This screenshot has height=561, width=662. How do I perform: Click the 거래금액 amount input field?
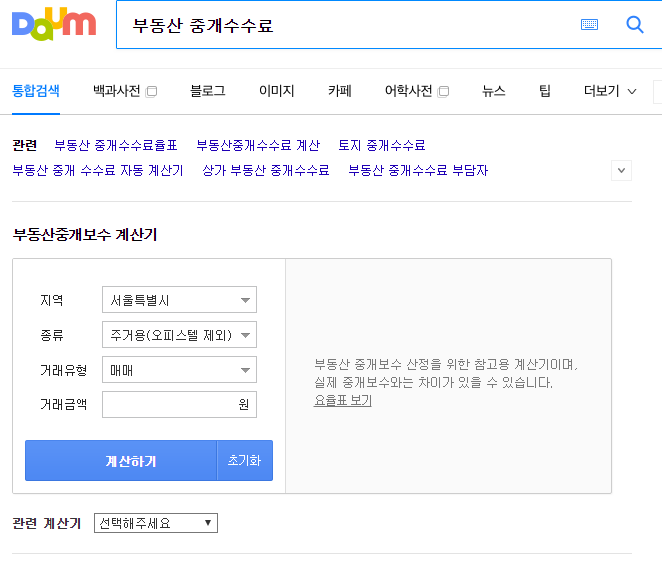179,404
